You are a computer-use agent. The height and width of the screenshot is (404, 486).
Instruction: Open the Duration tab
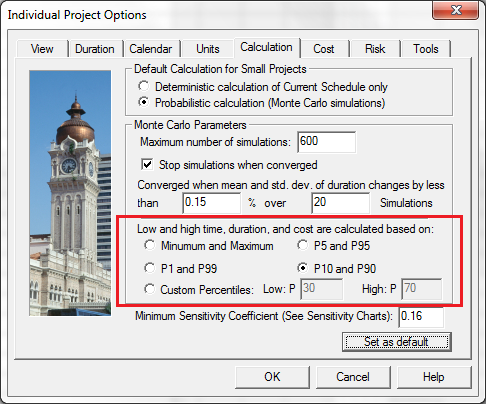[95, 49]
